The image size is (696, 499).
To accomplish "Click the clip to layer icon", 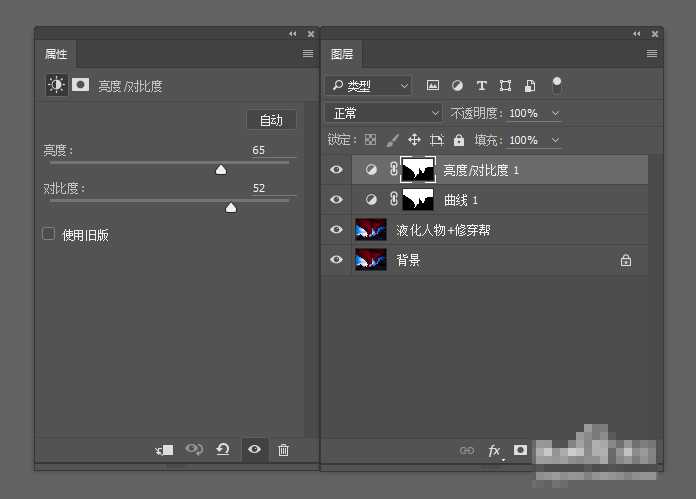I will click(165, 450).
